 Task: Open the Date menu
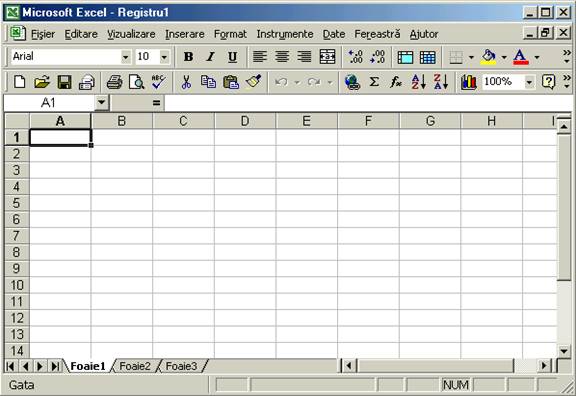334,34
